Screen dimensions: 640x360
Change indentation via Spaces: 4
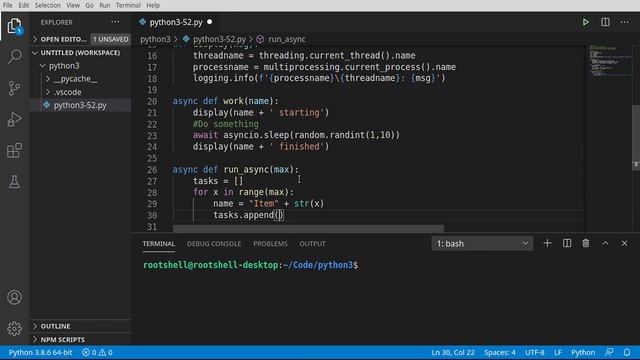click(x=500, y=352)
